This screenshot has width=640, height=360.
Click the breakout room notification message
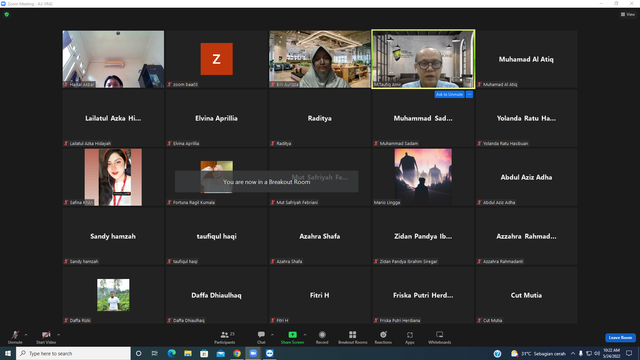coord(267,182)
